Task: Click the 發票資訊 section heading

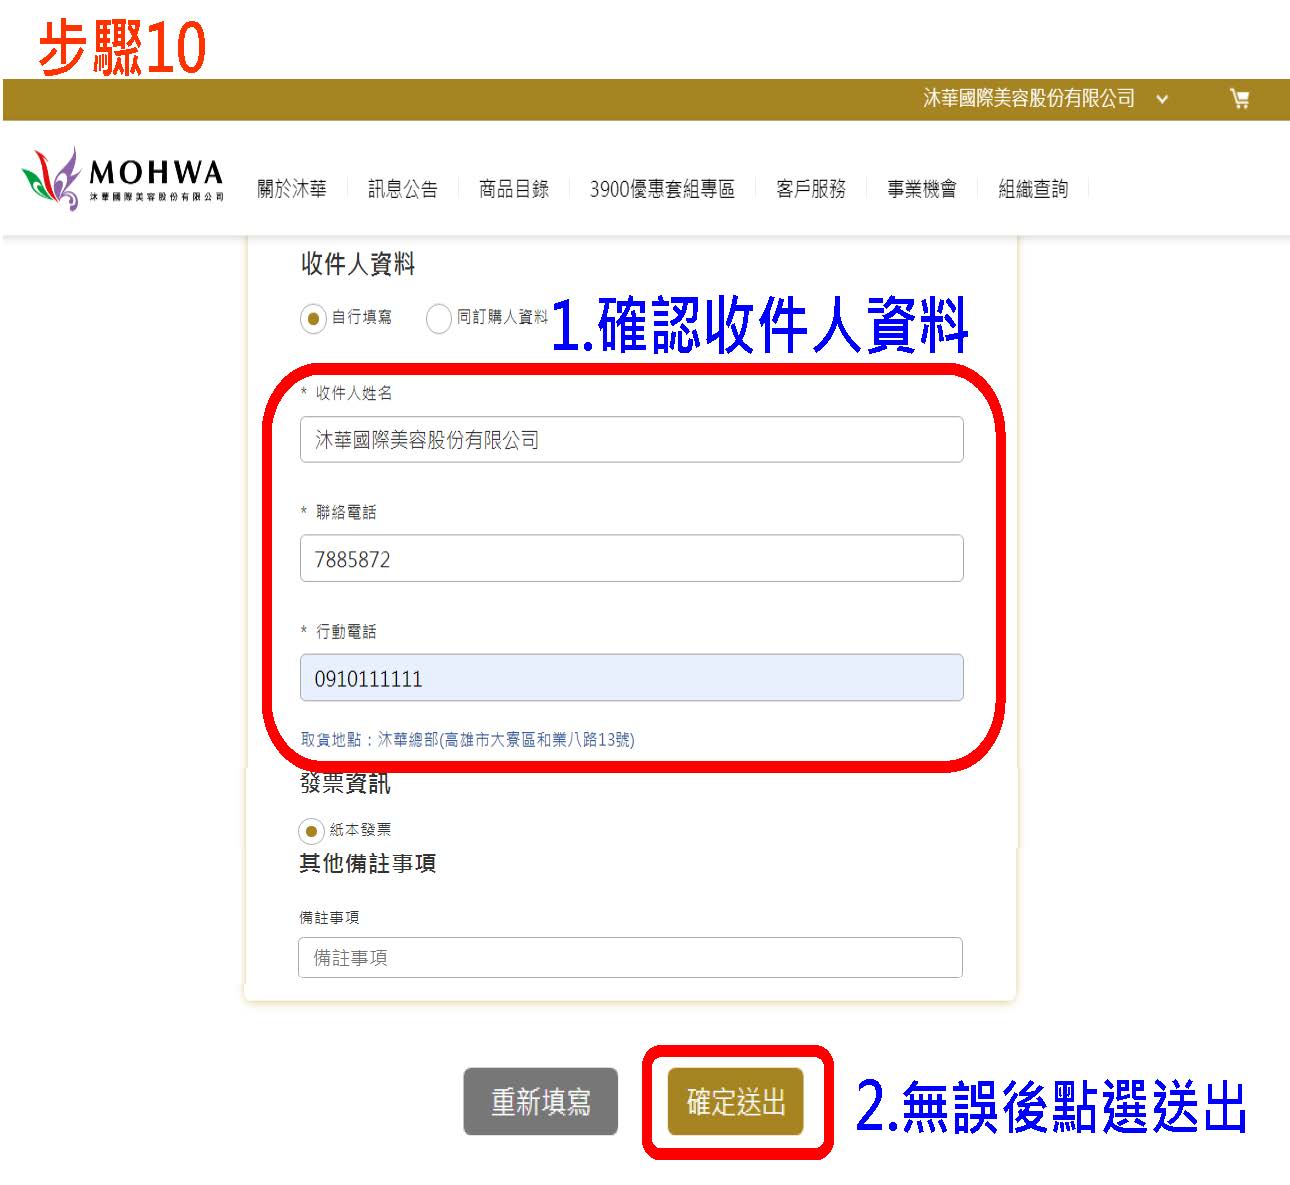Action: click(x=346, y=784)
